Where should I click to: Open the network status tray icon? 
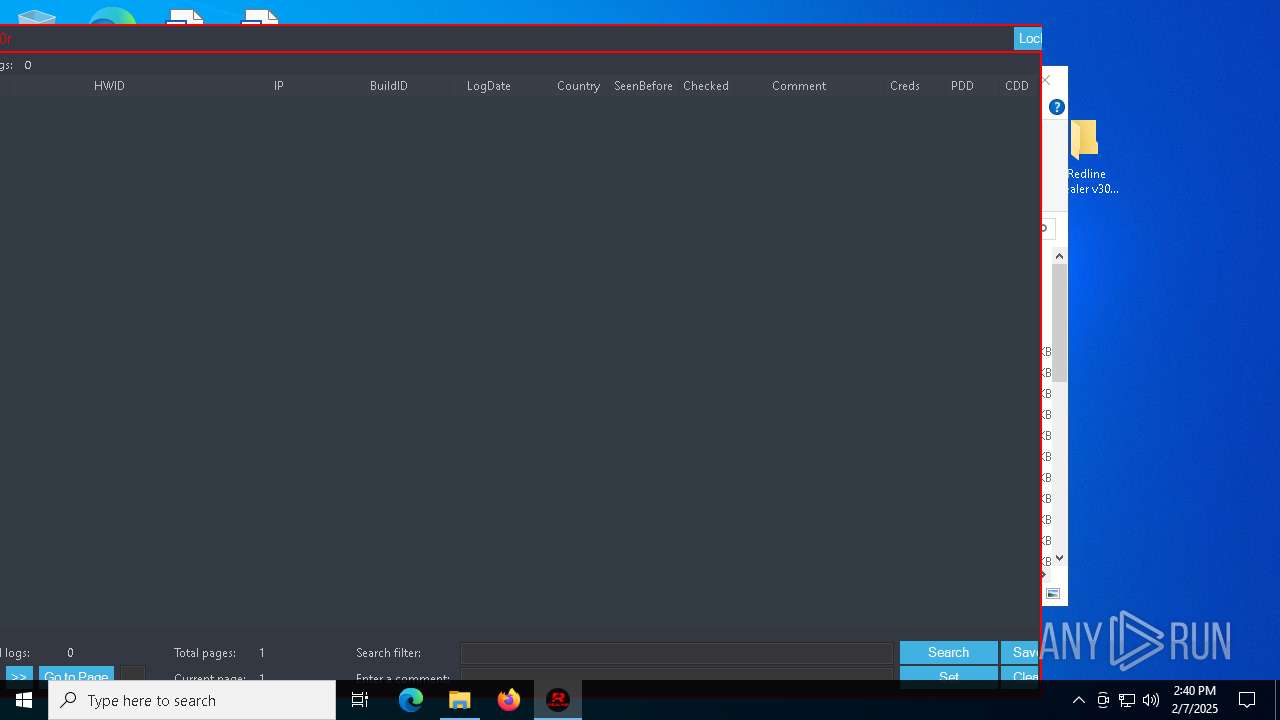[x=1127, y=700]
